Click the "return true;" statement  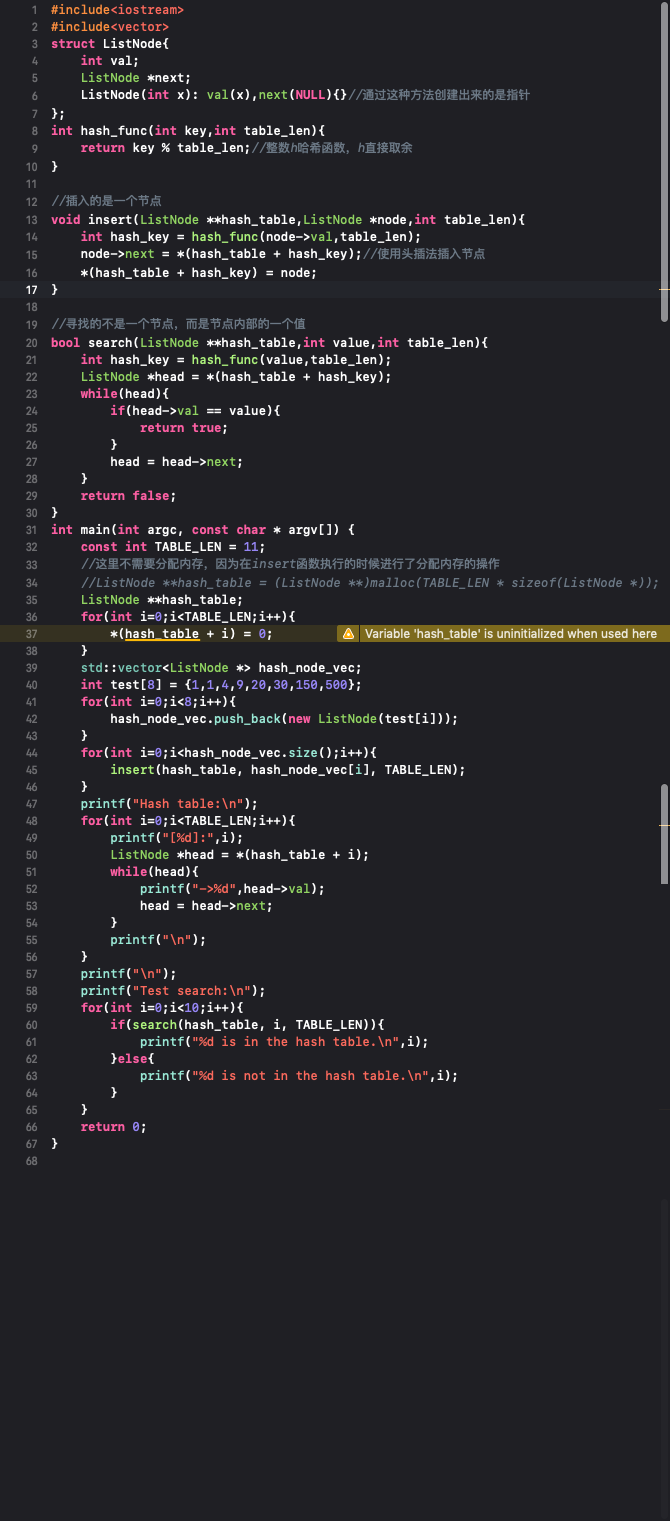(x=184, y=428)
